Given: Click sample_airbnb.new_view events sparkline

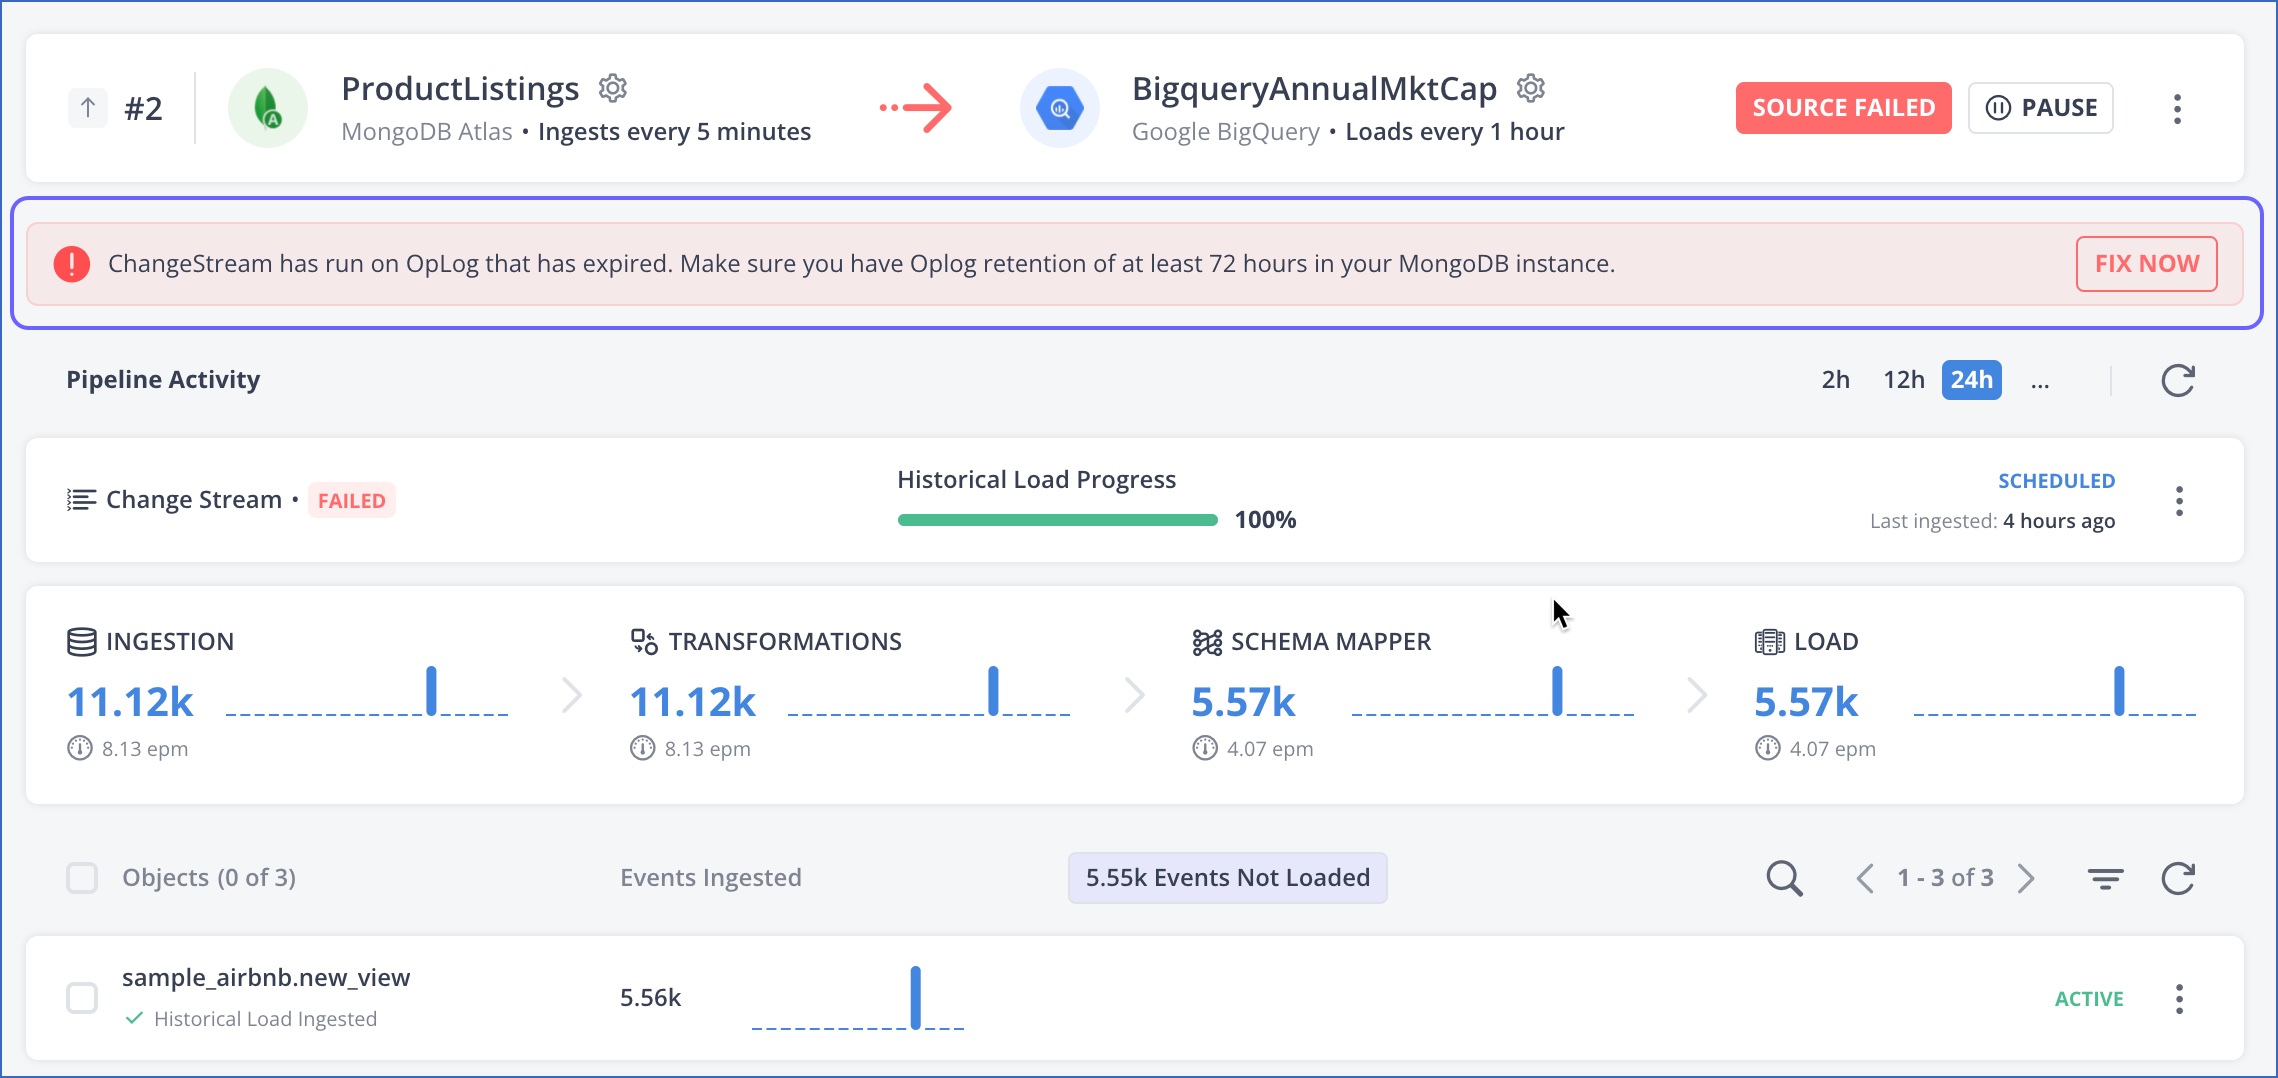Looking at the screenshot, I should tap(858, 998).
